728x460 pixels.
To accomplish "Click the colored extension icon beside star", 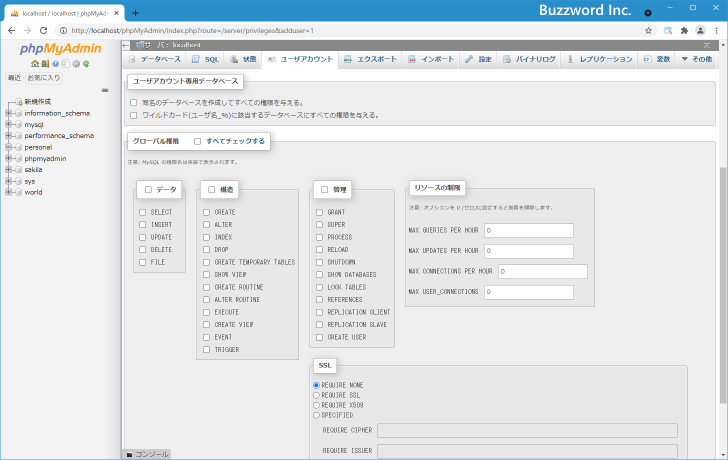I will (668, 31).
